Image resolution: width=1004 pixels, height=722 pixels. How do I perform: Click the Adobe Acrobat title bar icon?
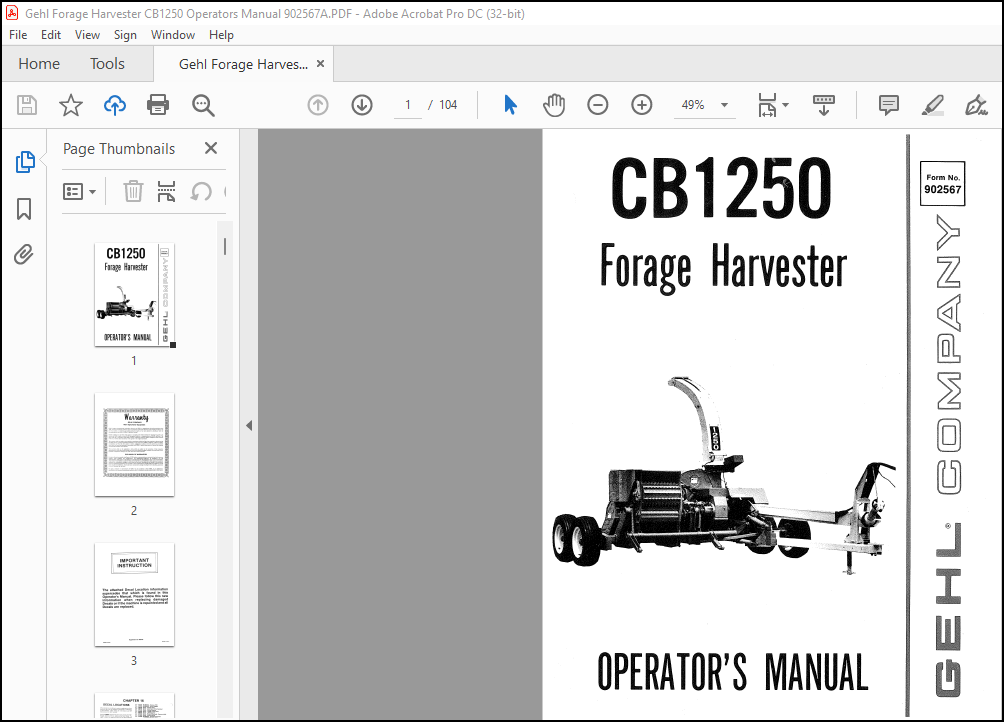[12, 13]
